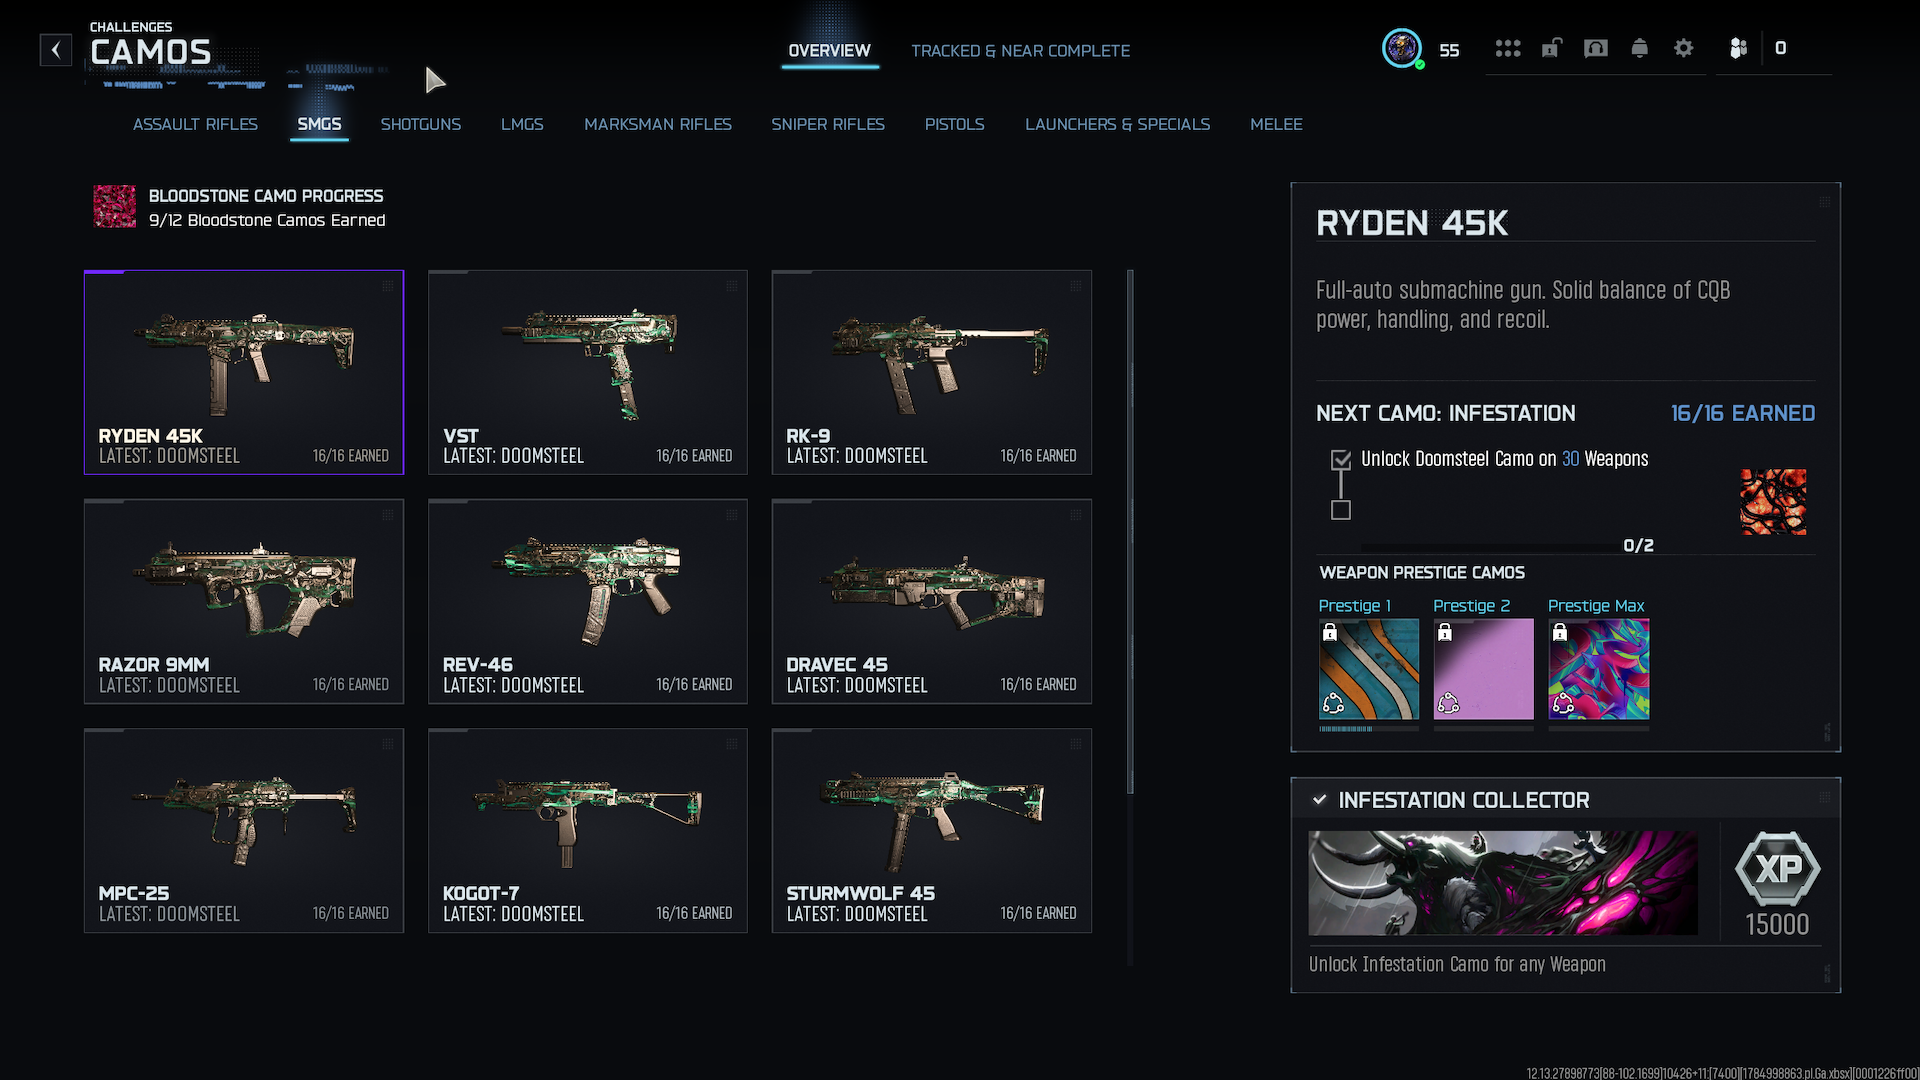Select the Kogot-7 weapon card
Viewport: 1920px width, 1080px height.
click(588, 830)
